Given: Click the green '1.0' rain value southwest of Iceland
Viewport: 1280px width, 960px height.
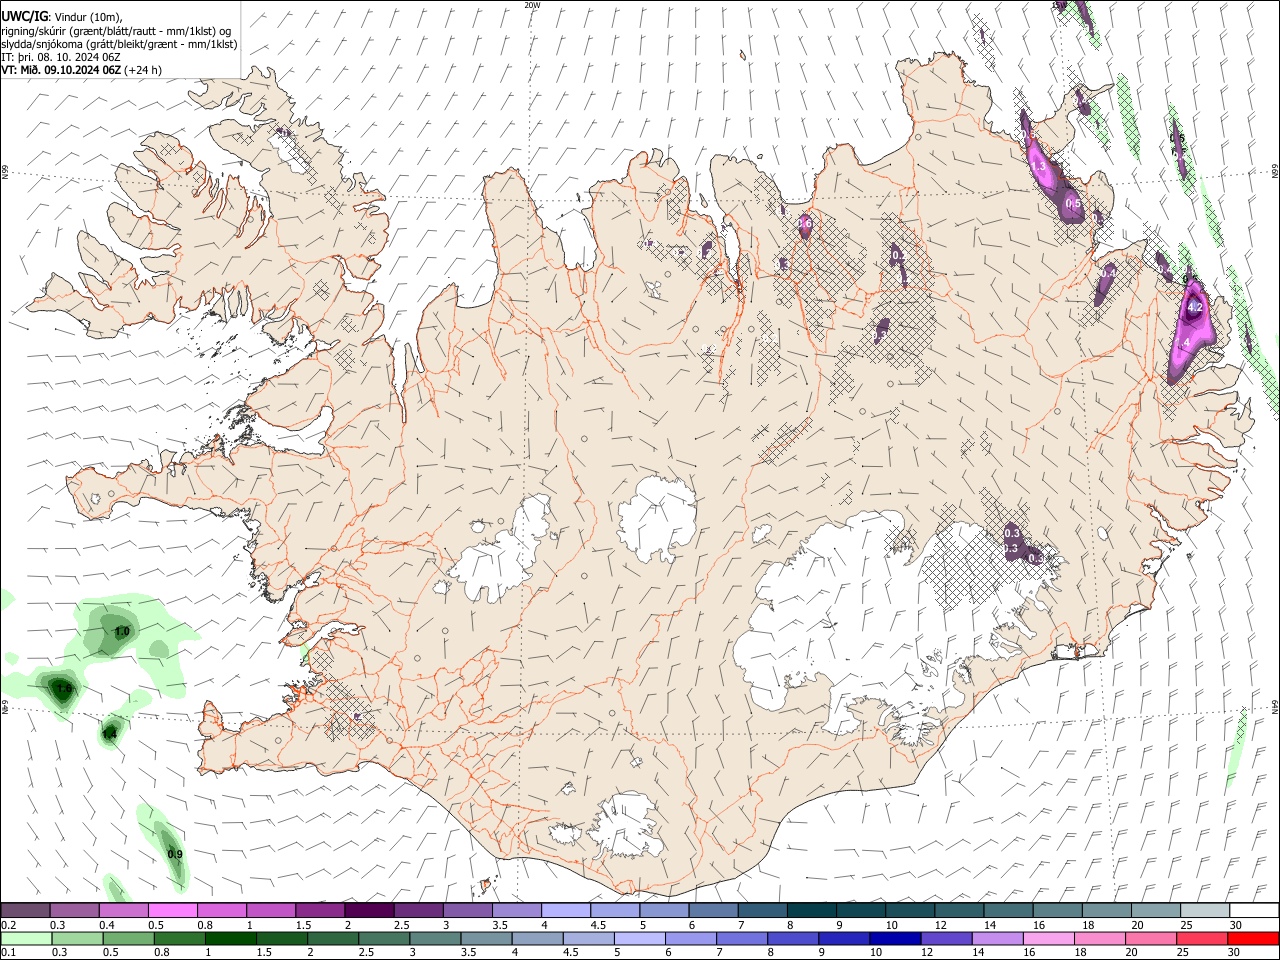Looking at the screenshot, I should [122, 632].
